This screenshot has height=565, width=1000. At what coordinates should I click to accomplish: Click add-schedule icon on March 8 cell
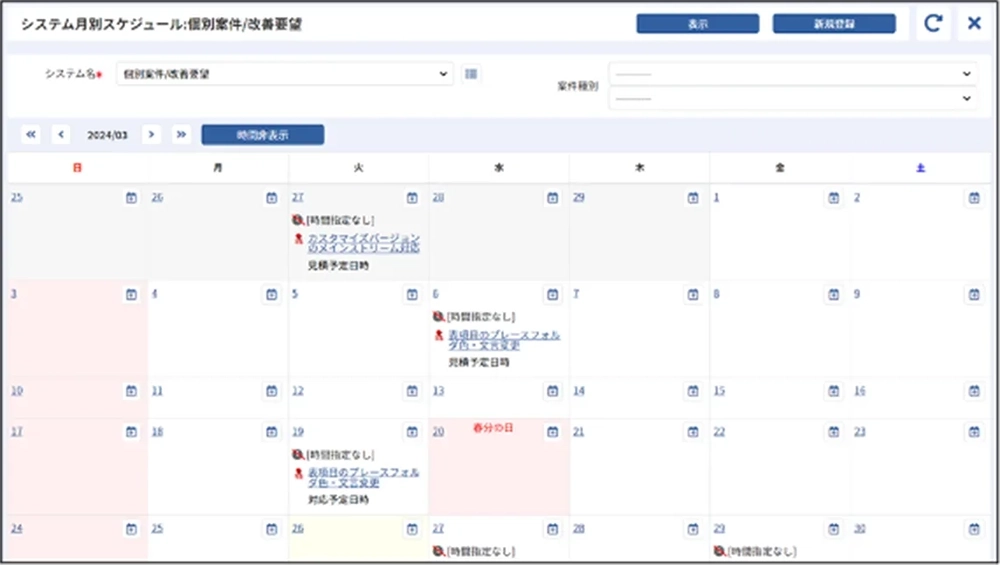pos(834,294)
